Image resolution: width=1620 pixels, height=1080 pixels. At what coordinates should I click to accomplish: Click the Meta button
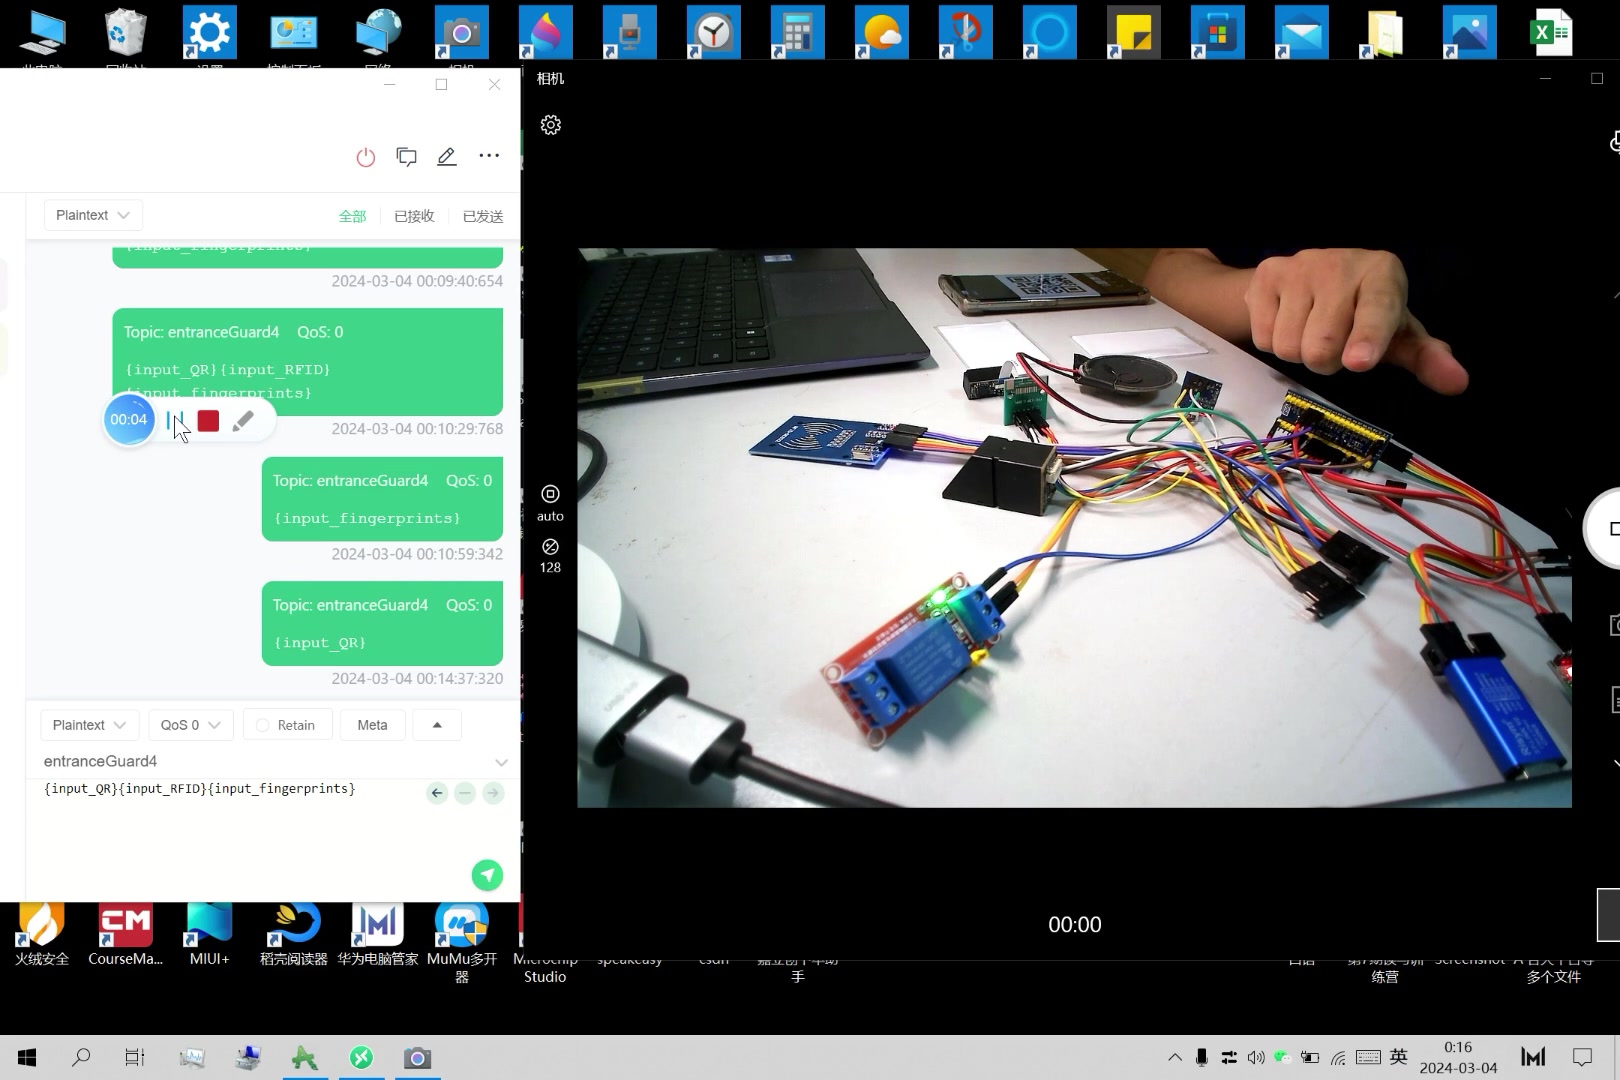372,725
